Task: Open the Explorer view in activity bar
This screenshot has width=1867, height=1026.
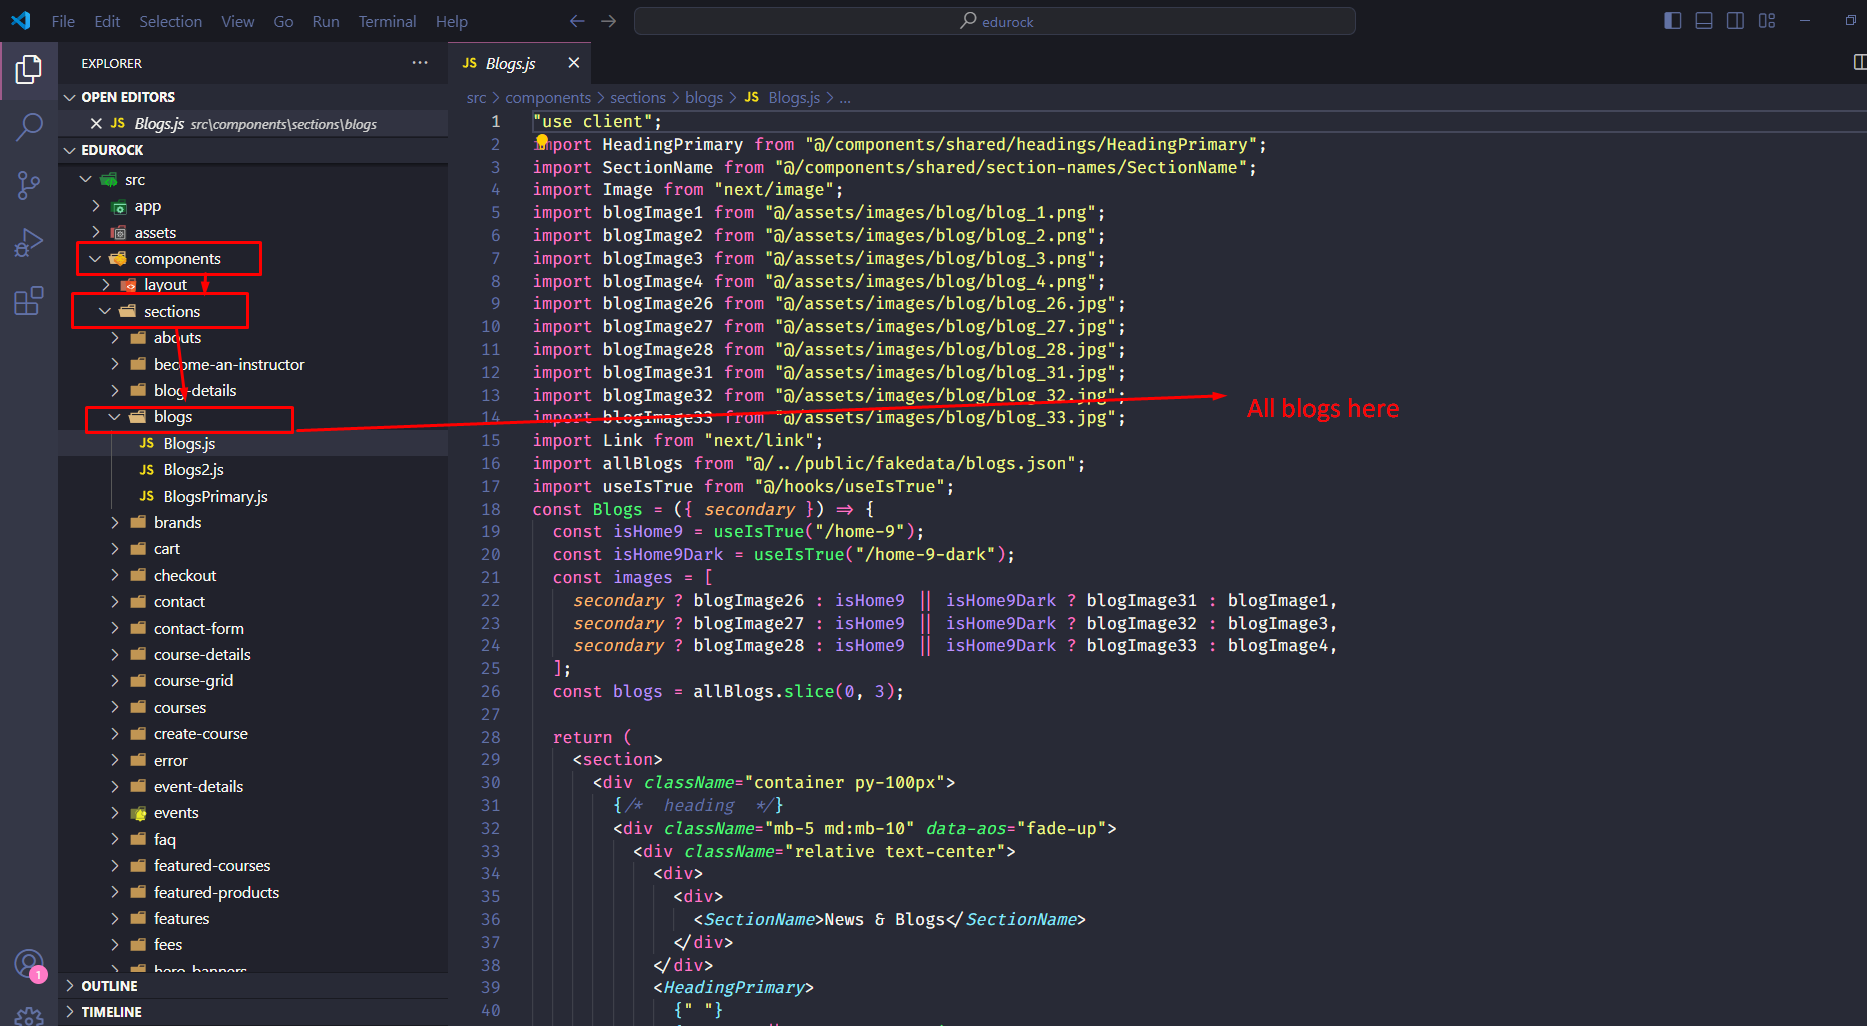Action: point(29,69)
